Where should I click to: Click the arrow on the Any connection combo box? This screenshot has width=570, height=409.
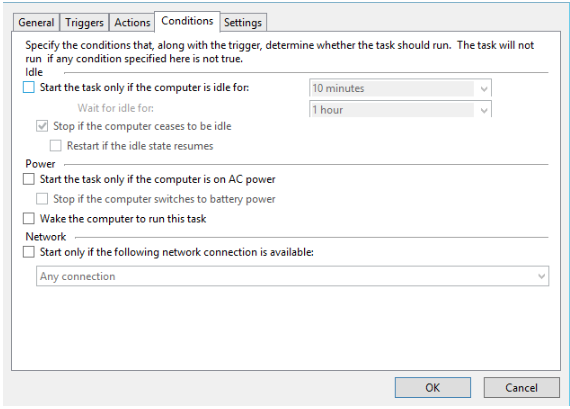pyautogui.click(x=541, y=276)
